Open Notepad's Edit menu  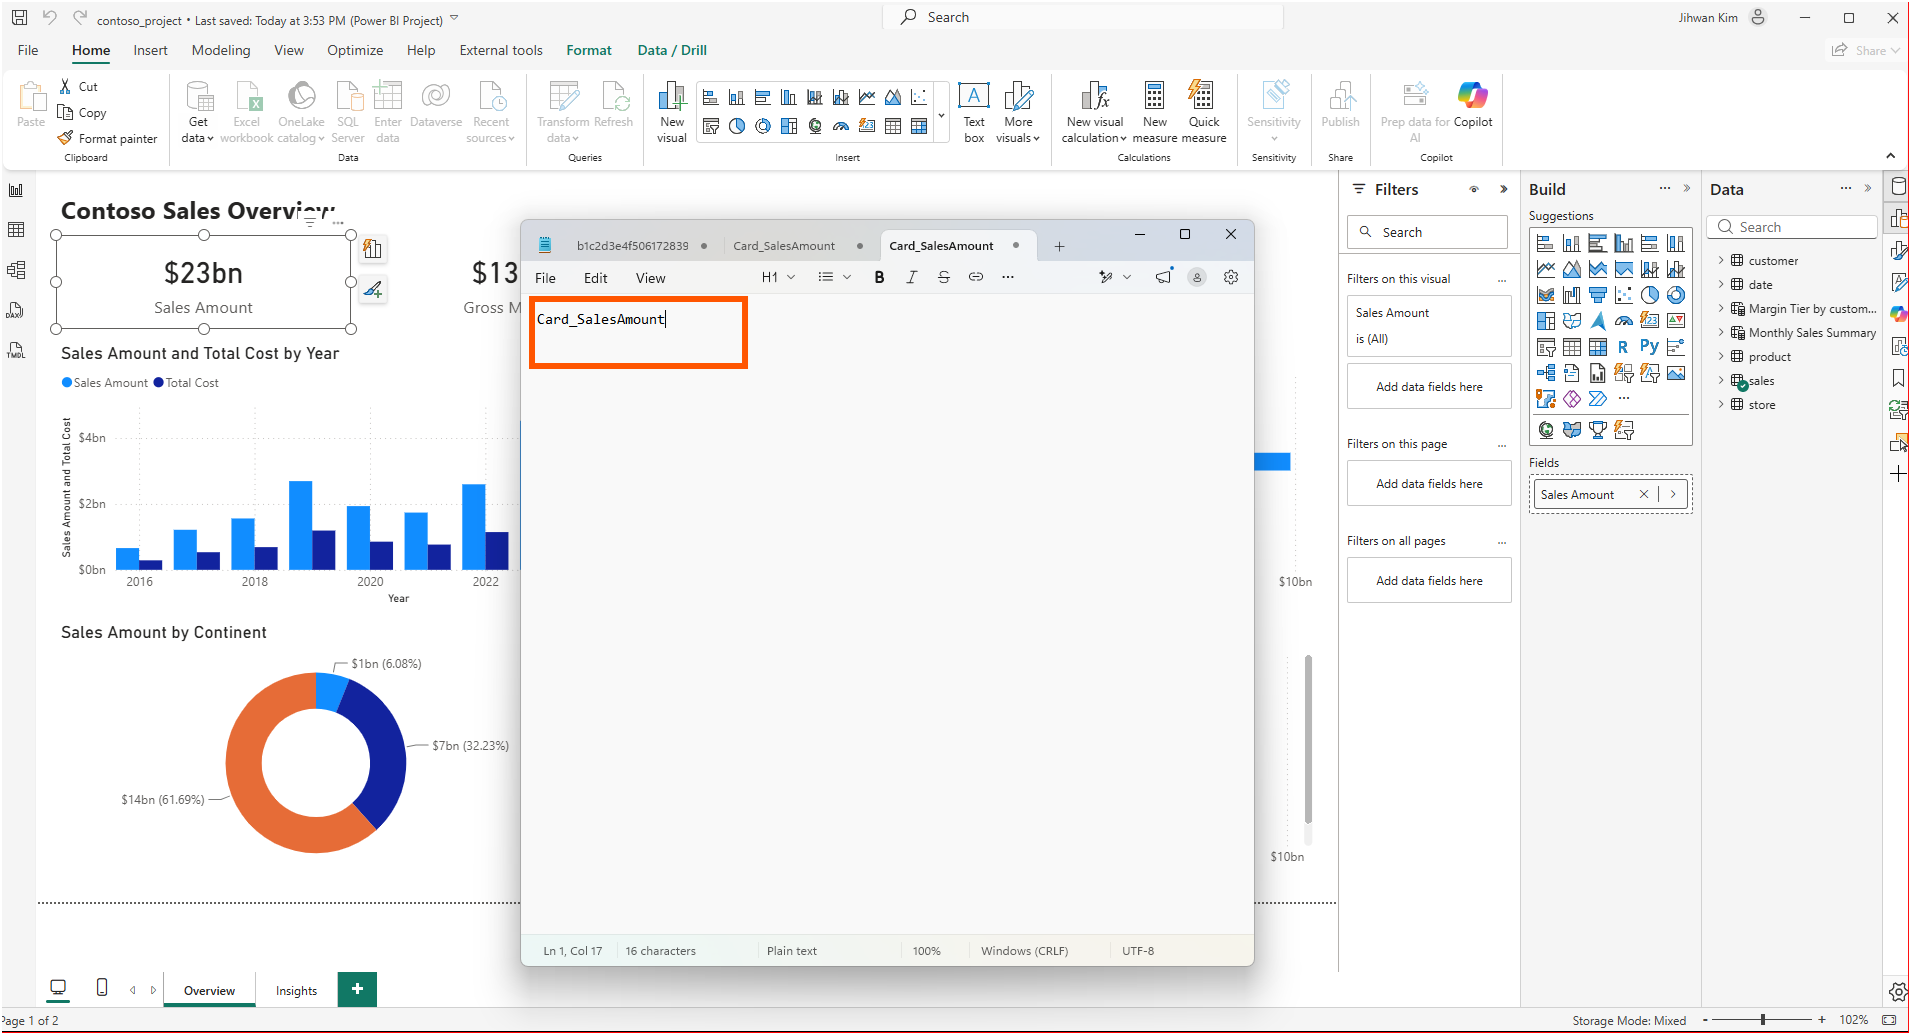tap(596, 278)
